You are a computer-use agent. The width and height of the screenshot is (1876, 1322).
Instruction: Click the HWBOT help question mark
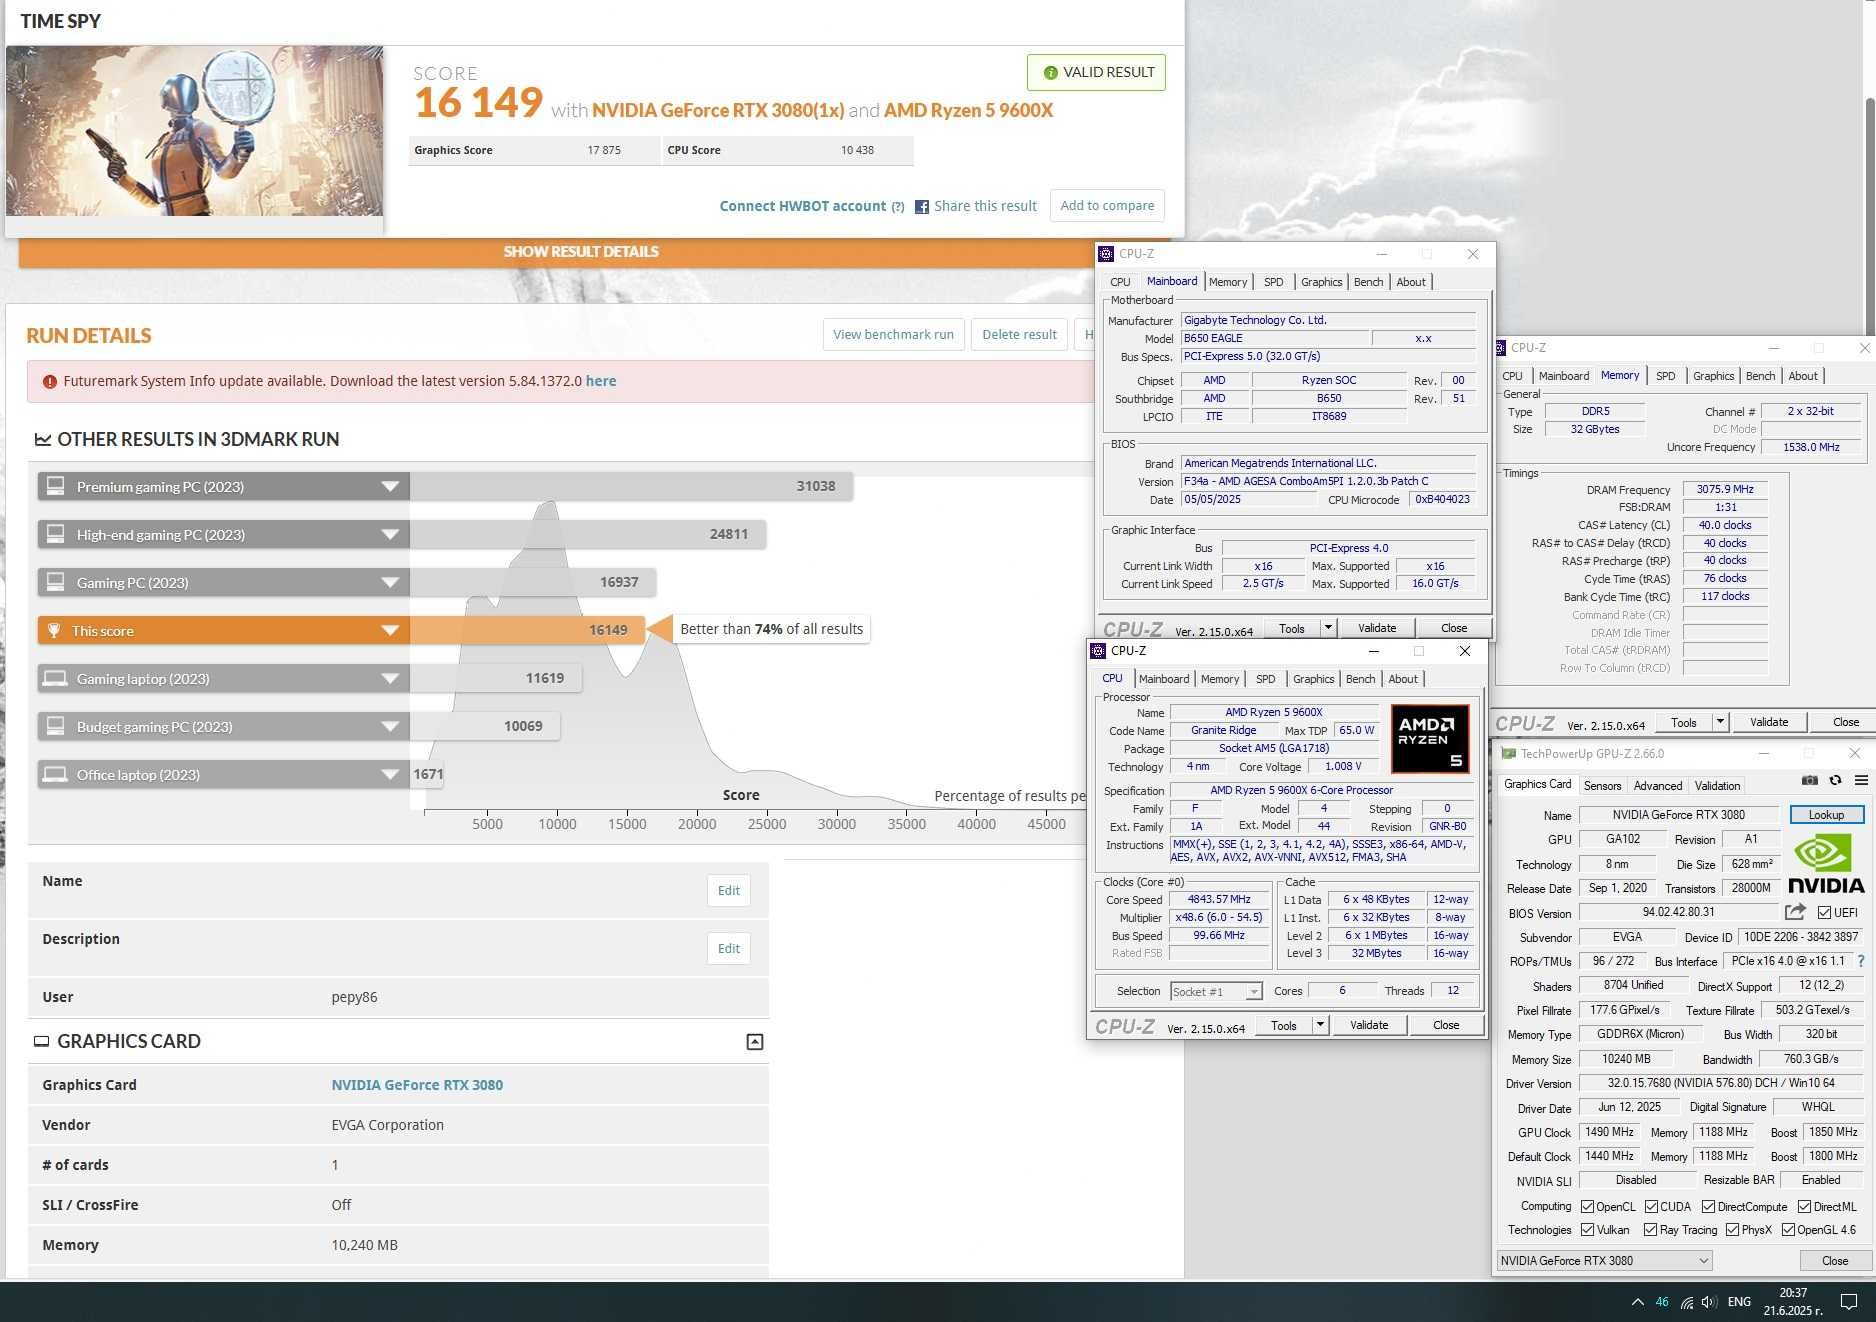point(897,207)
